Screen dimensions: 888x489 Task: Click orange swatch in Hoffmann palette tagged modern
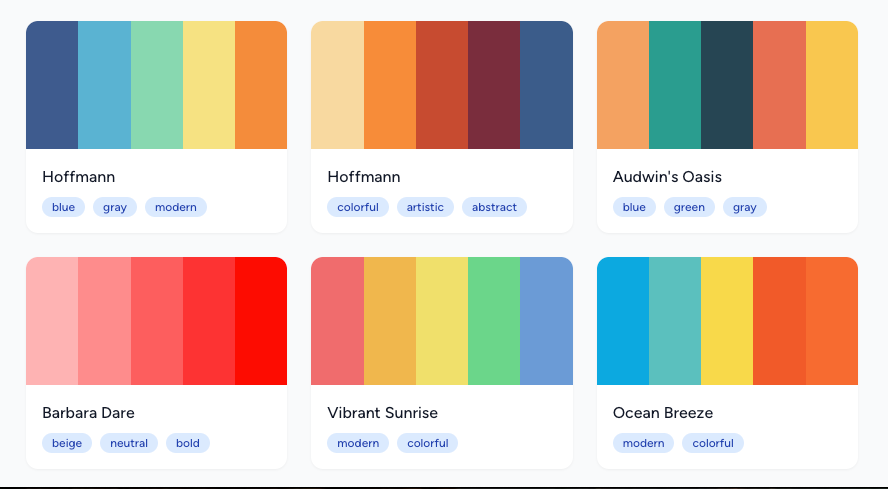pos(261,85)
